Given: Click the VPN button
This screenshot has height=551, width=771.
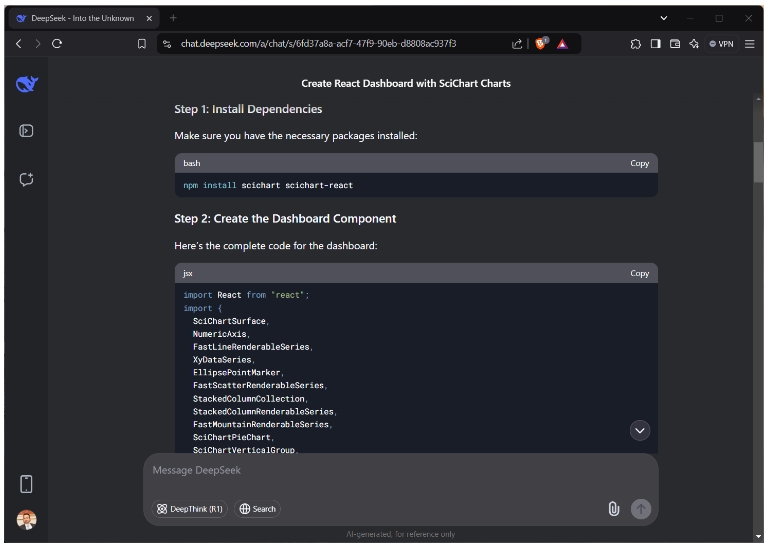Looking at the screenshot, I should [721, 44].
